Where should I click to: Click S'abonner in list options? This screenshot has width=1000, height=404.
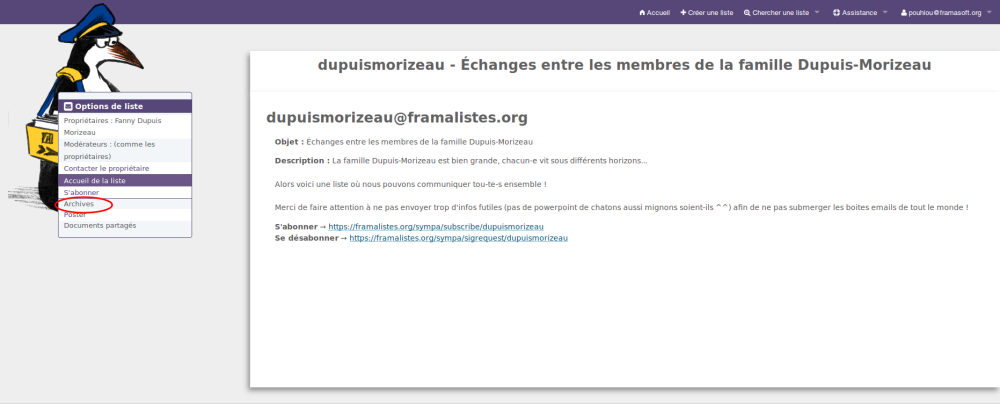82,192
